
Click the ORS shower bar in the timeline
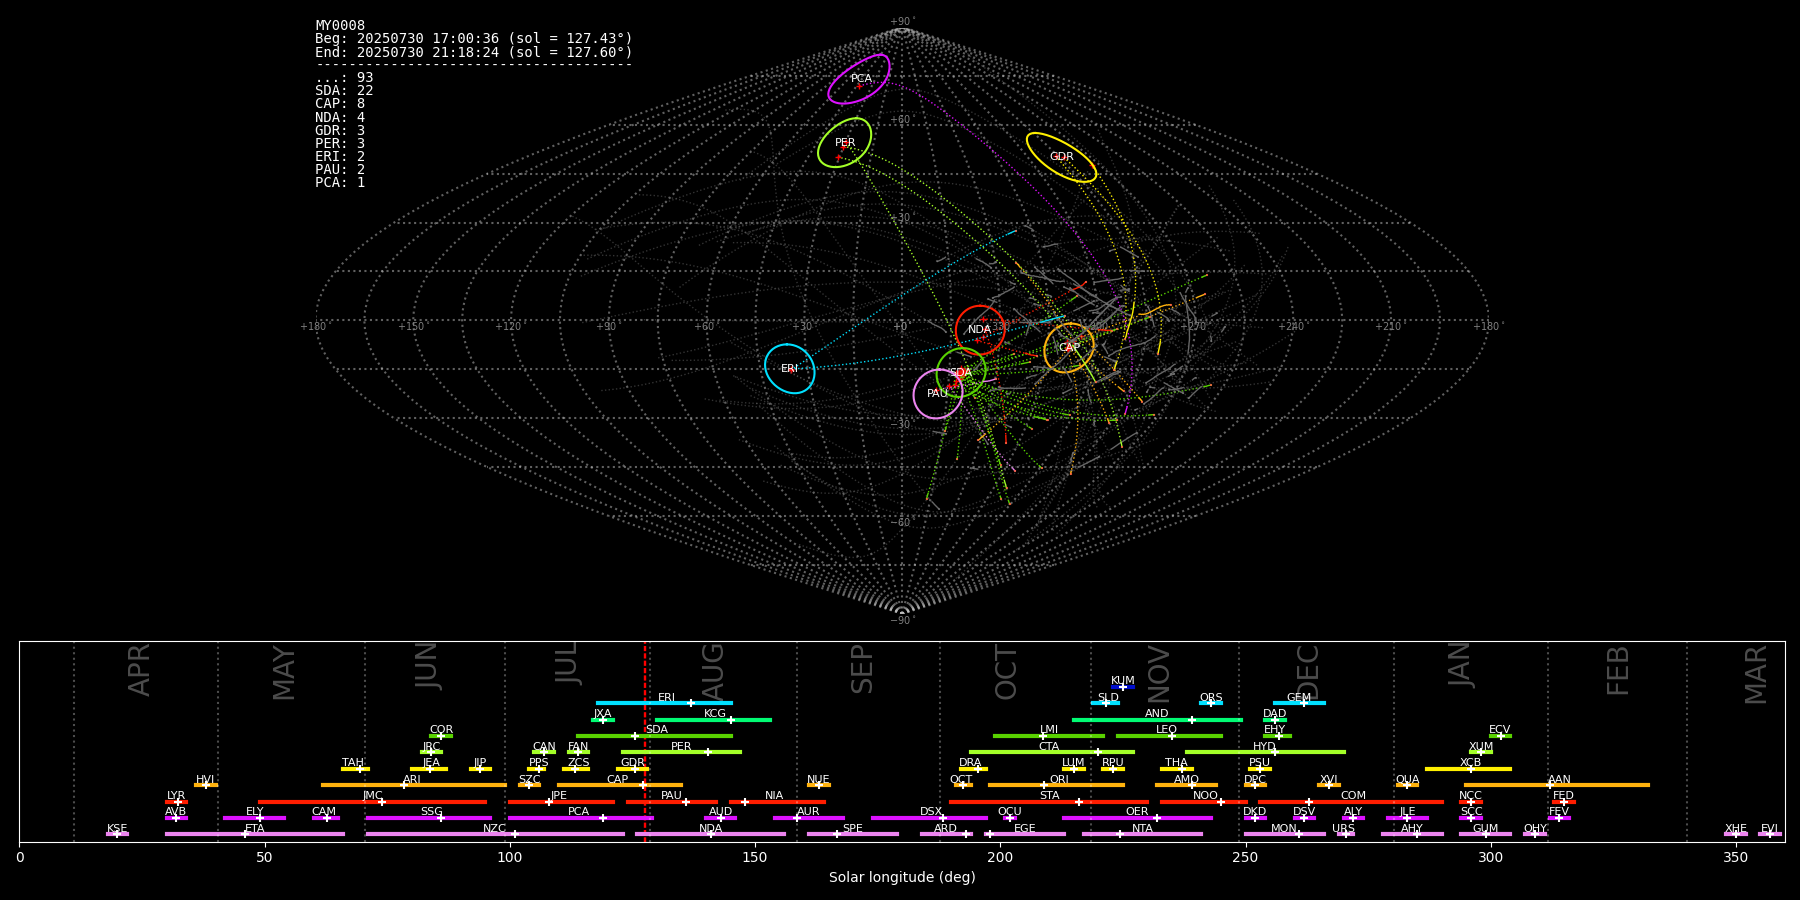tap(1211, 703)
